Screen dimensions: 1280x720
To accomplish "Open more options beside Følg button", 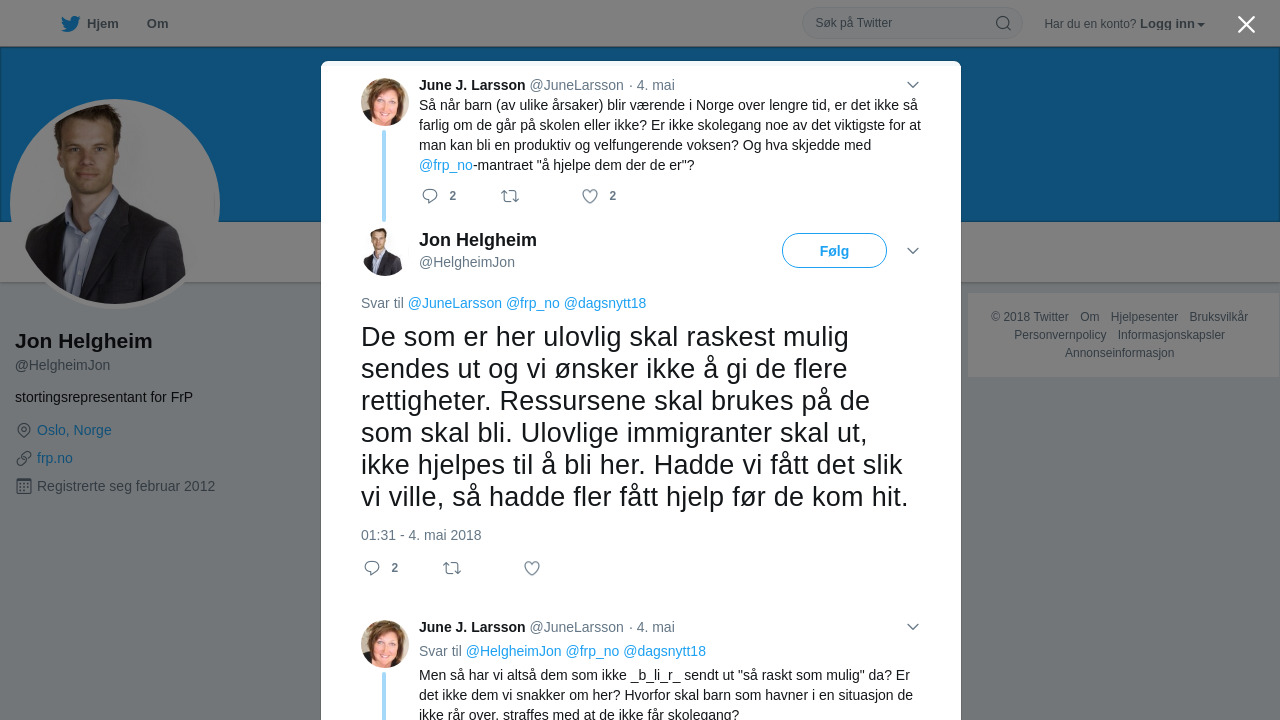I will pyautogui.click(x=912, y=251).
